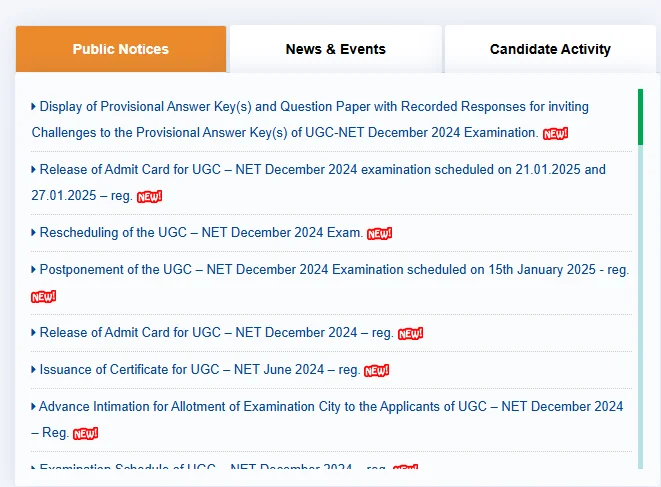Click the NEW badge after Provisional Answer Key notice
The image size is (661, 487).
click(555, 134)
